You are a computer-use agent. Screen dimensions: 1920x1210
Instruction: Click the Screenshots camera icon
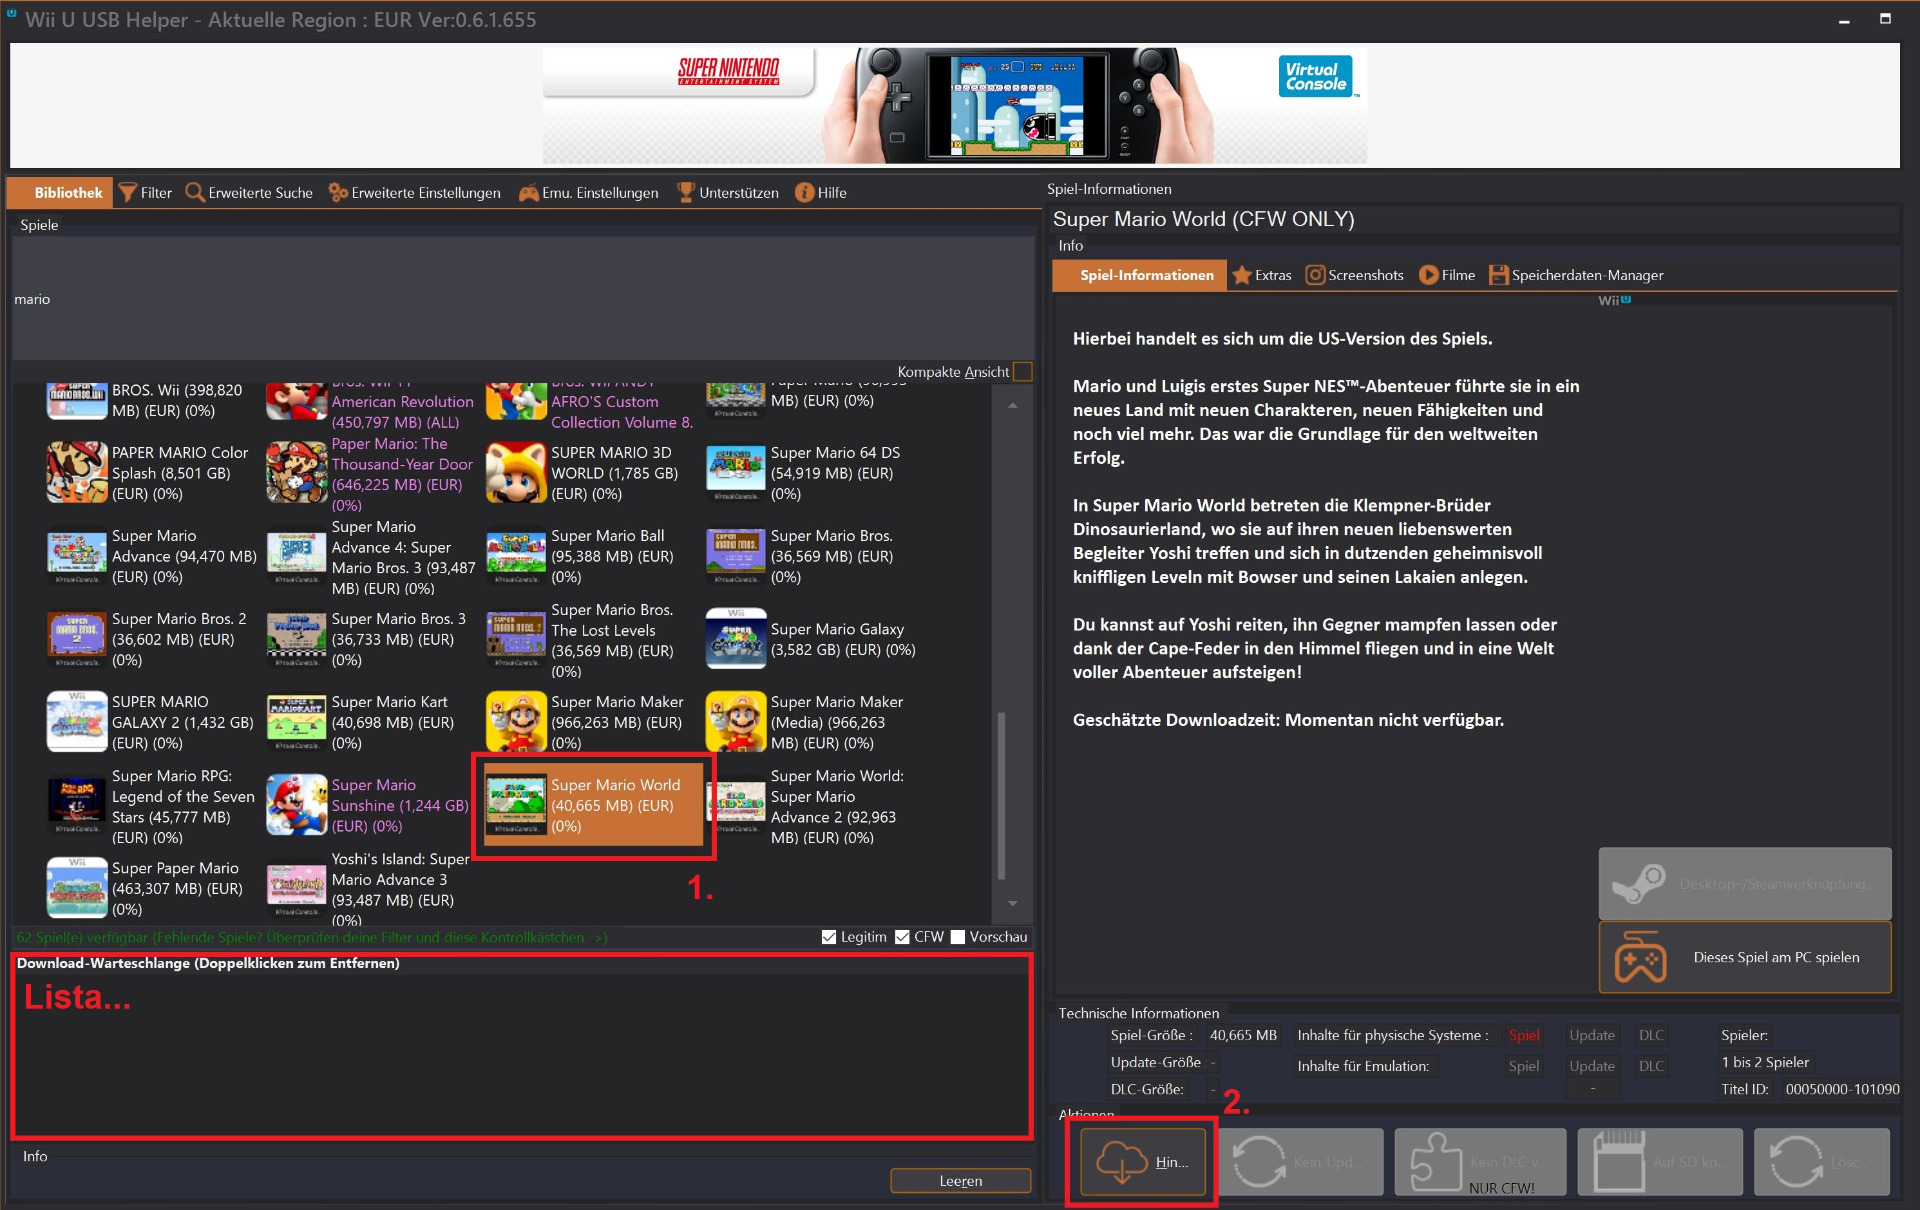pyautogui.click(x=1315, y=275)
